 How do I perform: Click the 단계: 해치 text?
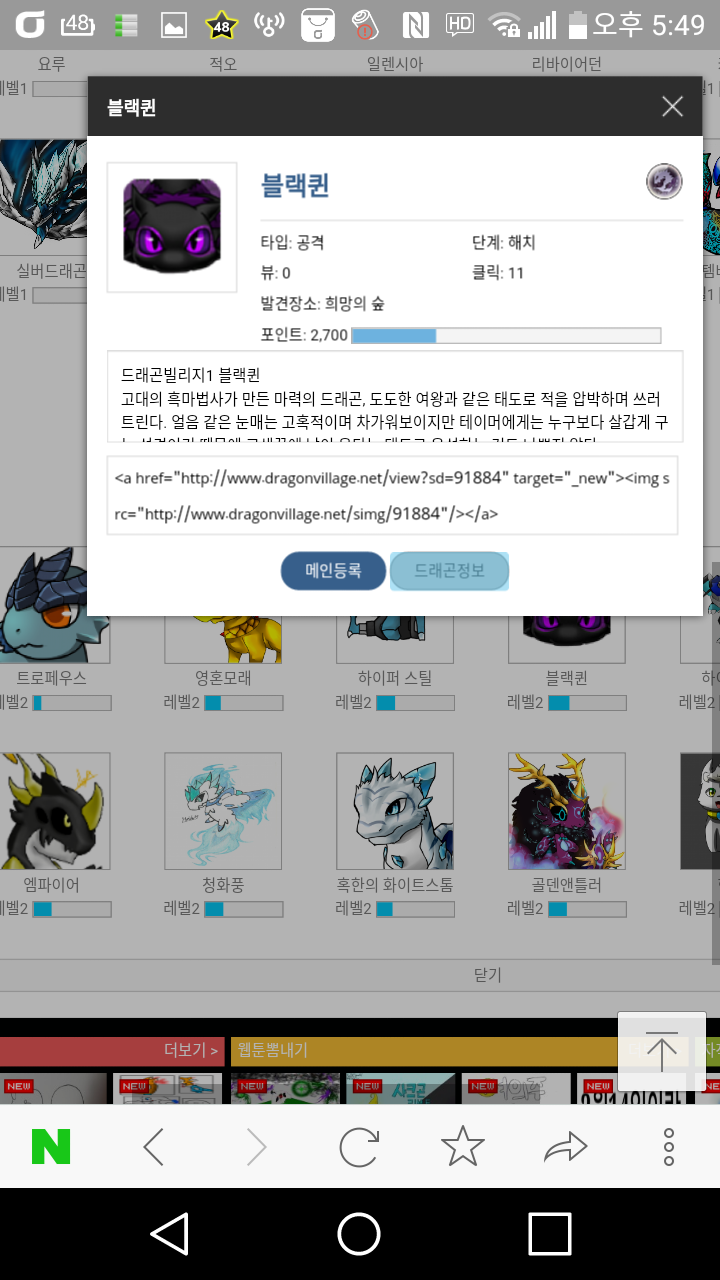[504, 243]
